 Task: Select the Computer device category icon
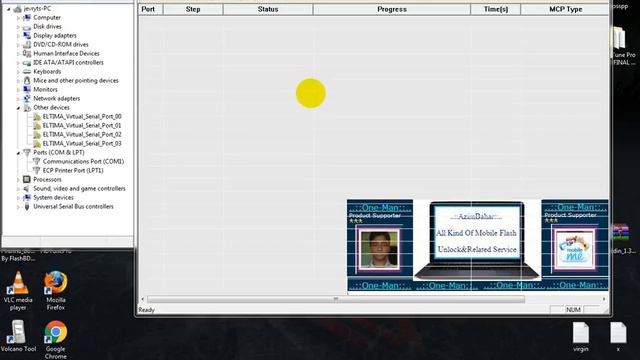coord(27,18)
